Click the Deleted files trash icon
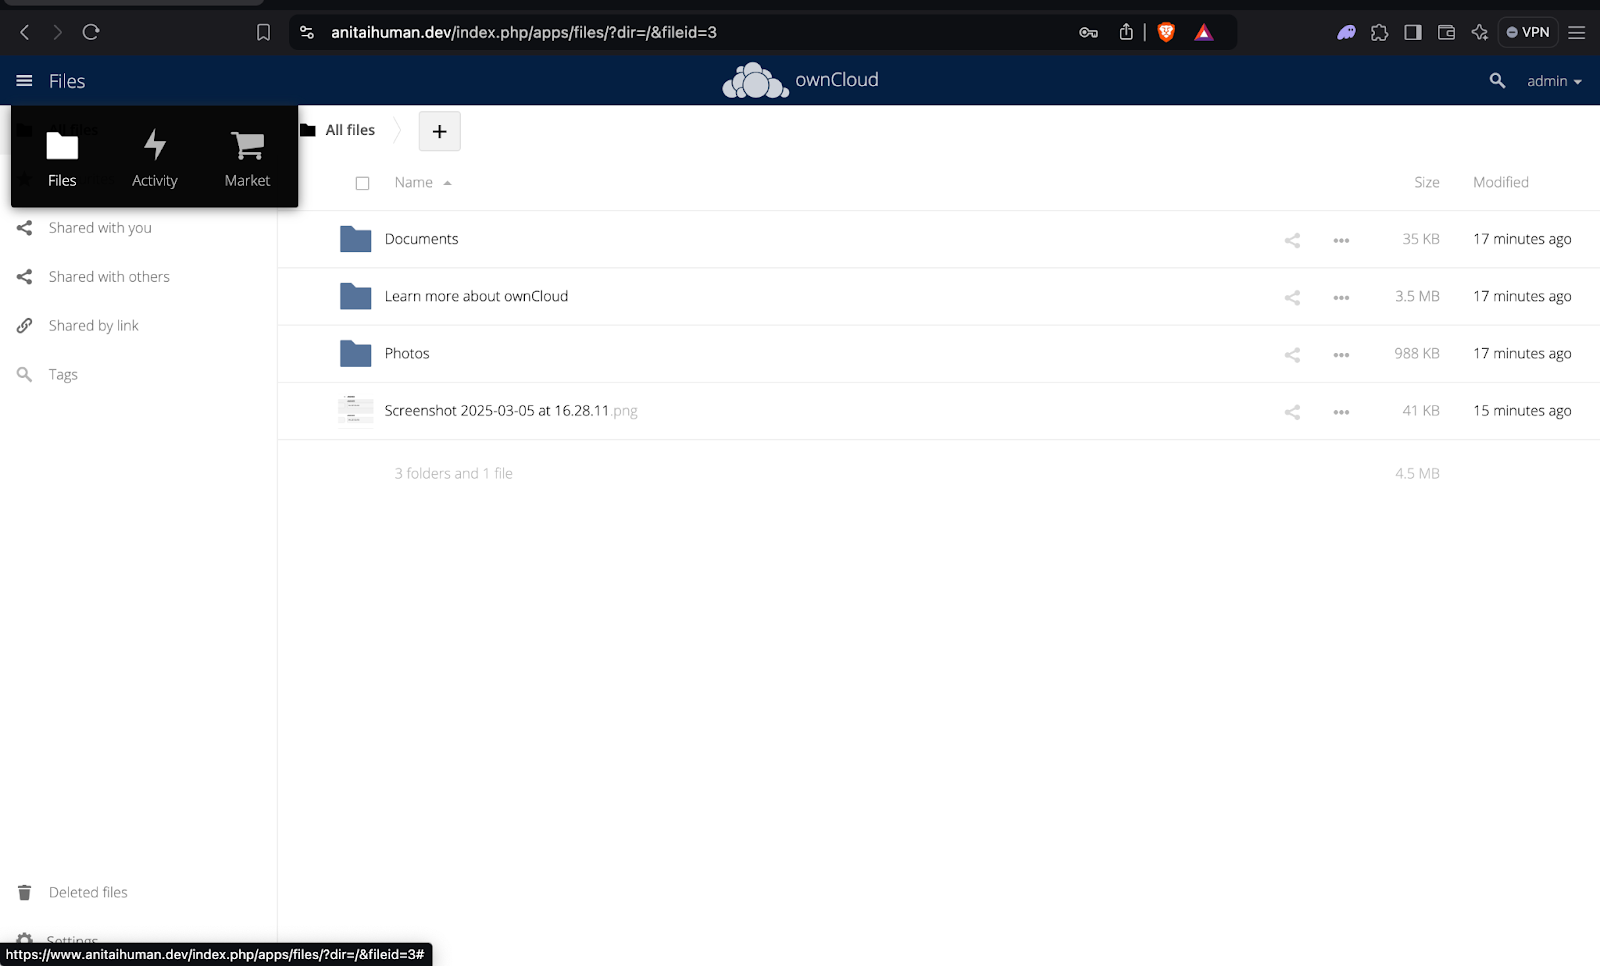Viewport: 1600px width, 966px height. click(x=24, y=892)
